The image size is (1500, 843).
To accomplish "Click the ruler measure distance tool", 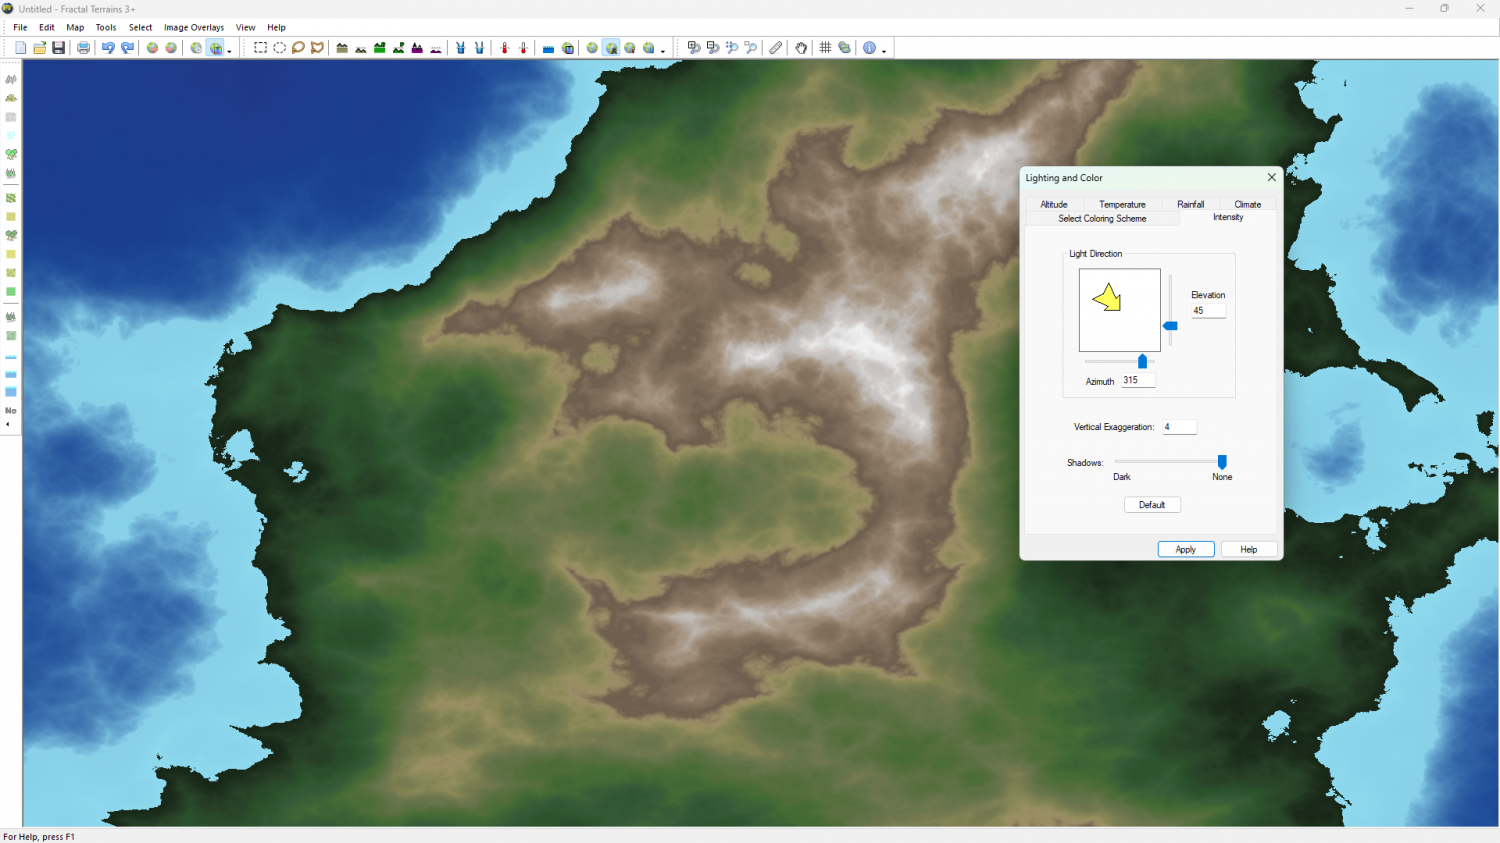I will coord(776,48).
